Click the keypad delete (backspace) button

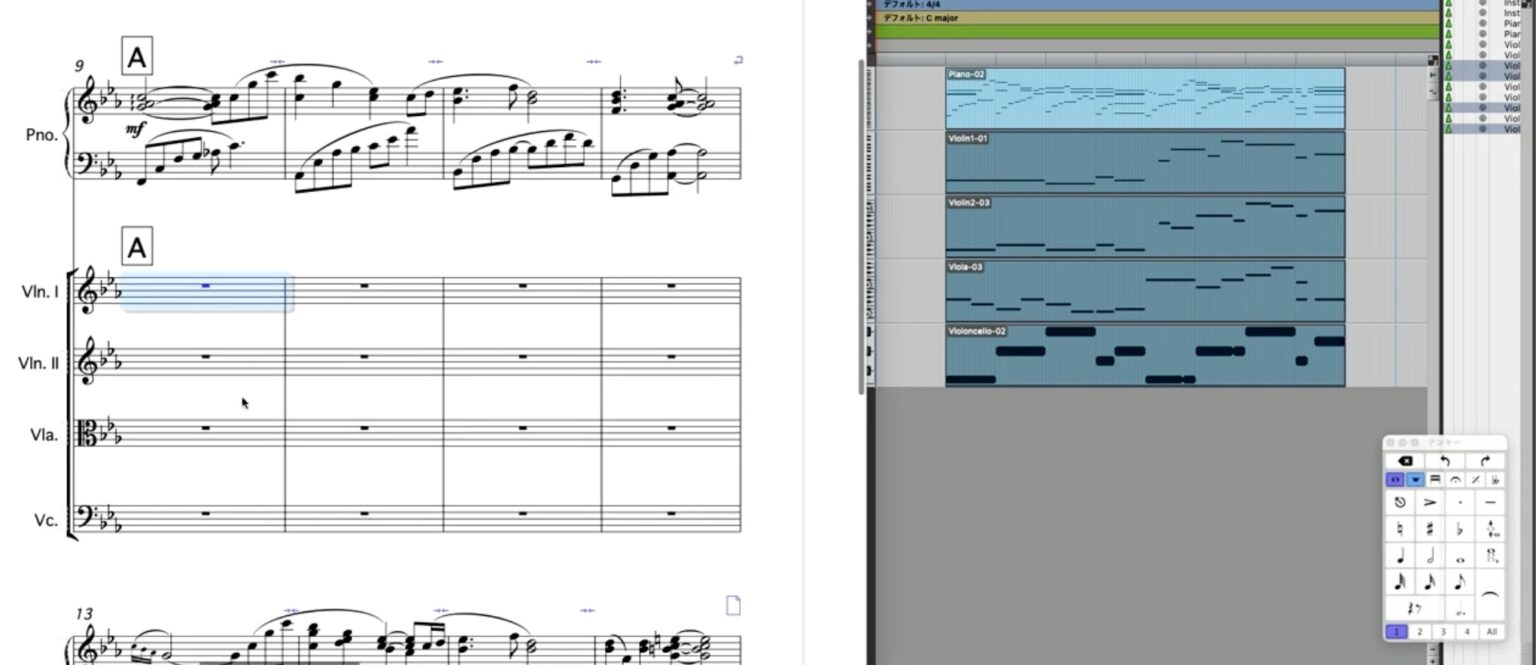pyautogui.click(x=1404, y=461)
